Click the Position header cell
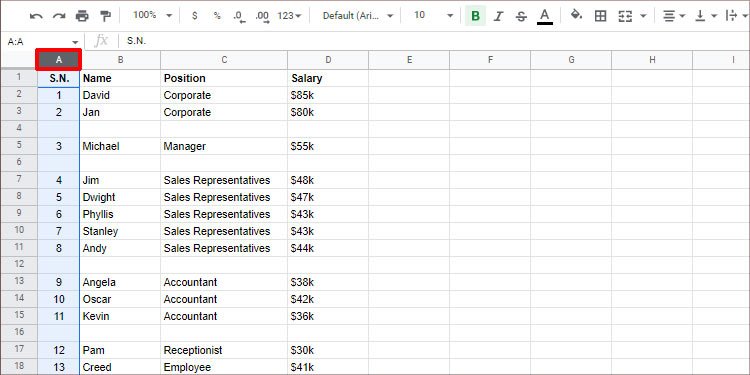This screenshot has width=750, height=375. [x=224, y=78]
